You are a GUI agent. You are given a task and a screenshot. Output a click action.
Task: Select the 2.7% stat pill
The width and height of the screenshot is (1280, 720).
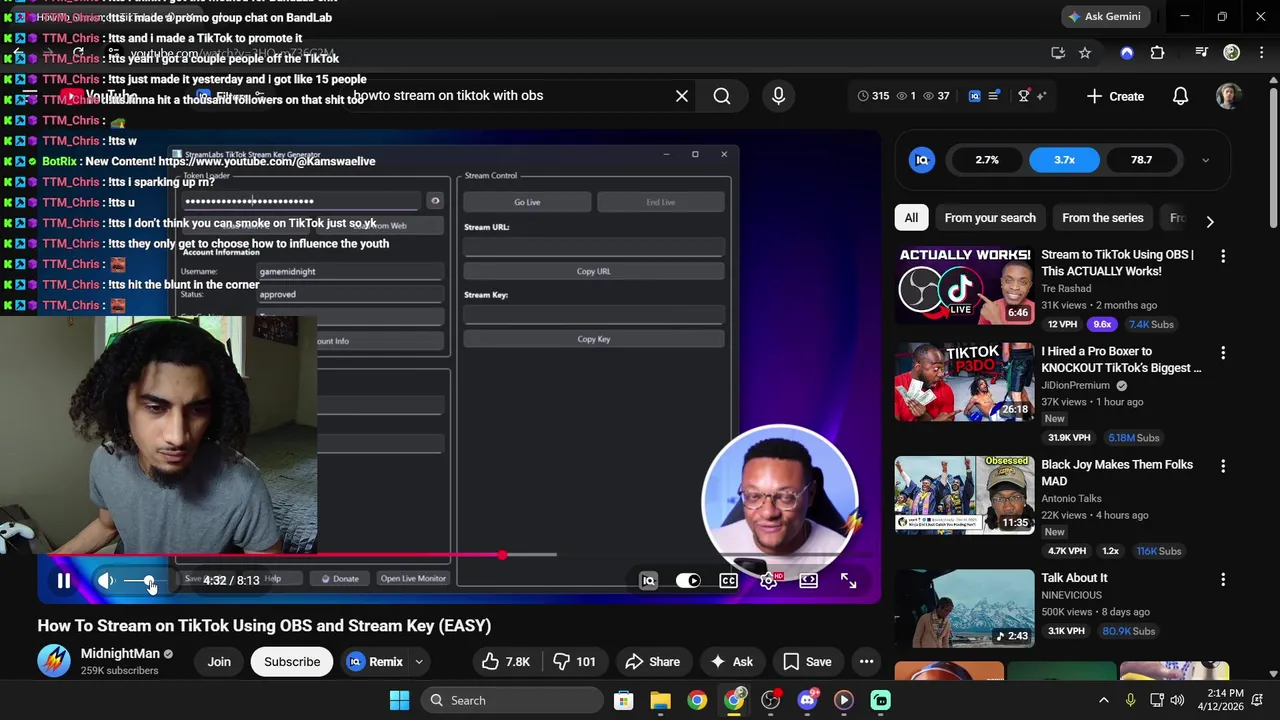[x=987, y=160]
